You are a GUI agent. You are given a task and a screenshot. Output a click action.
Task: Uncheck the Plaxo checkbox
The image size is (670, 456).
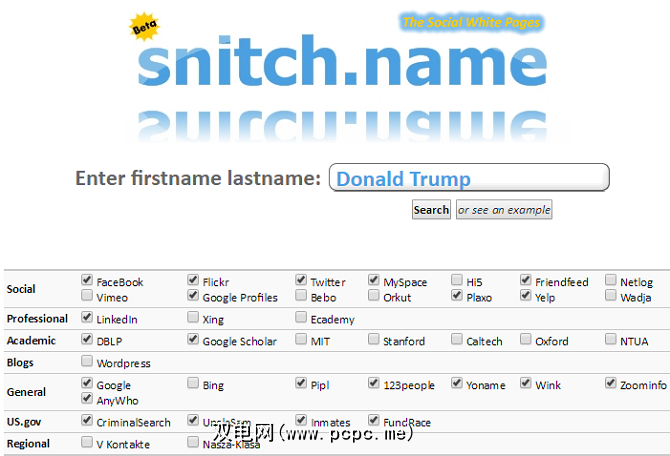[x=457, y=295]
